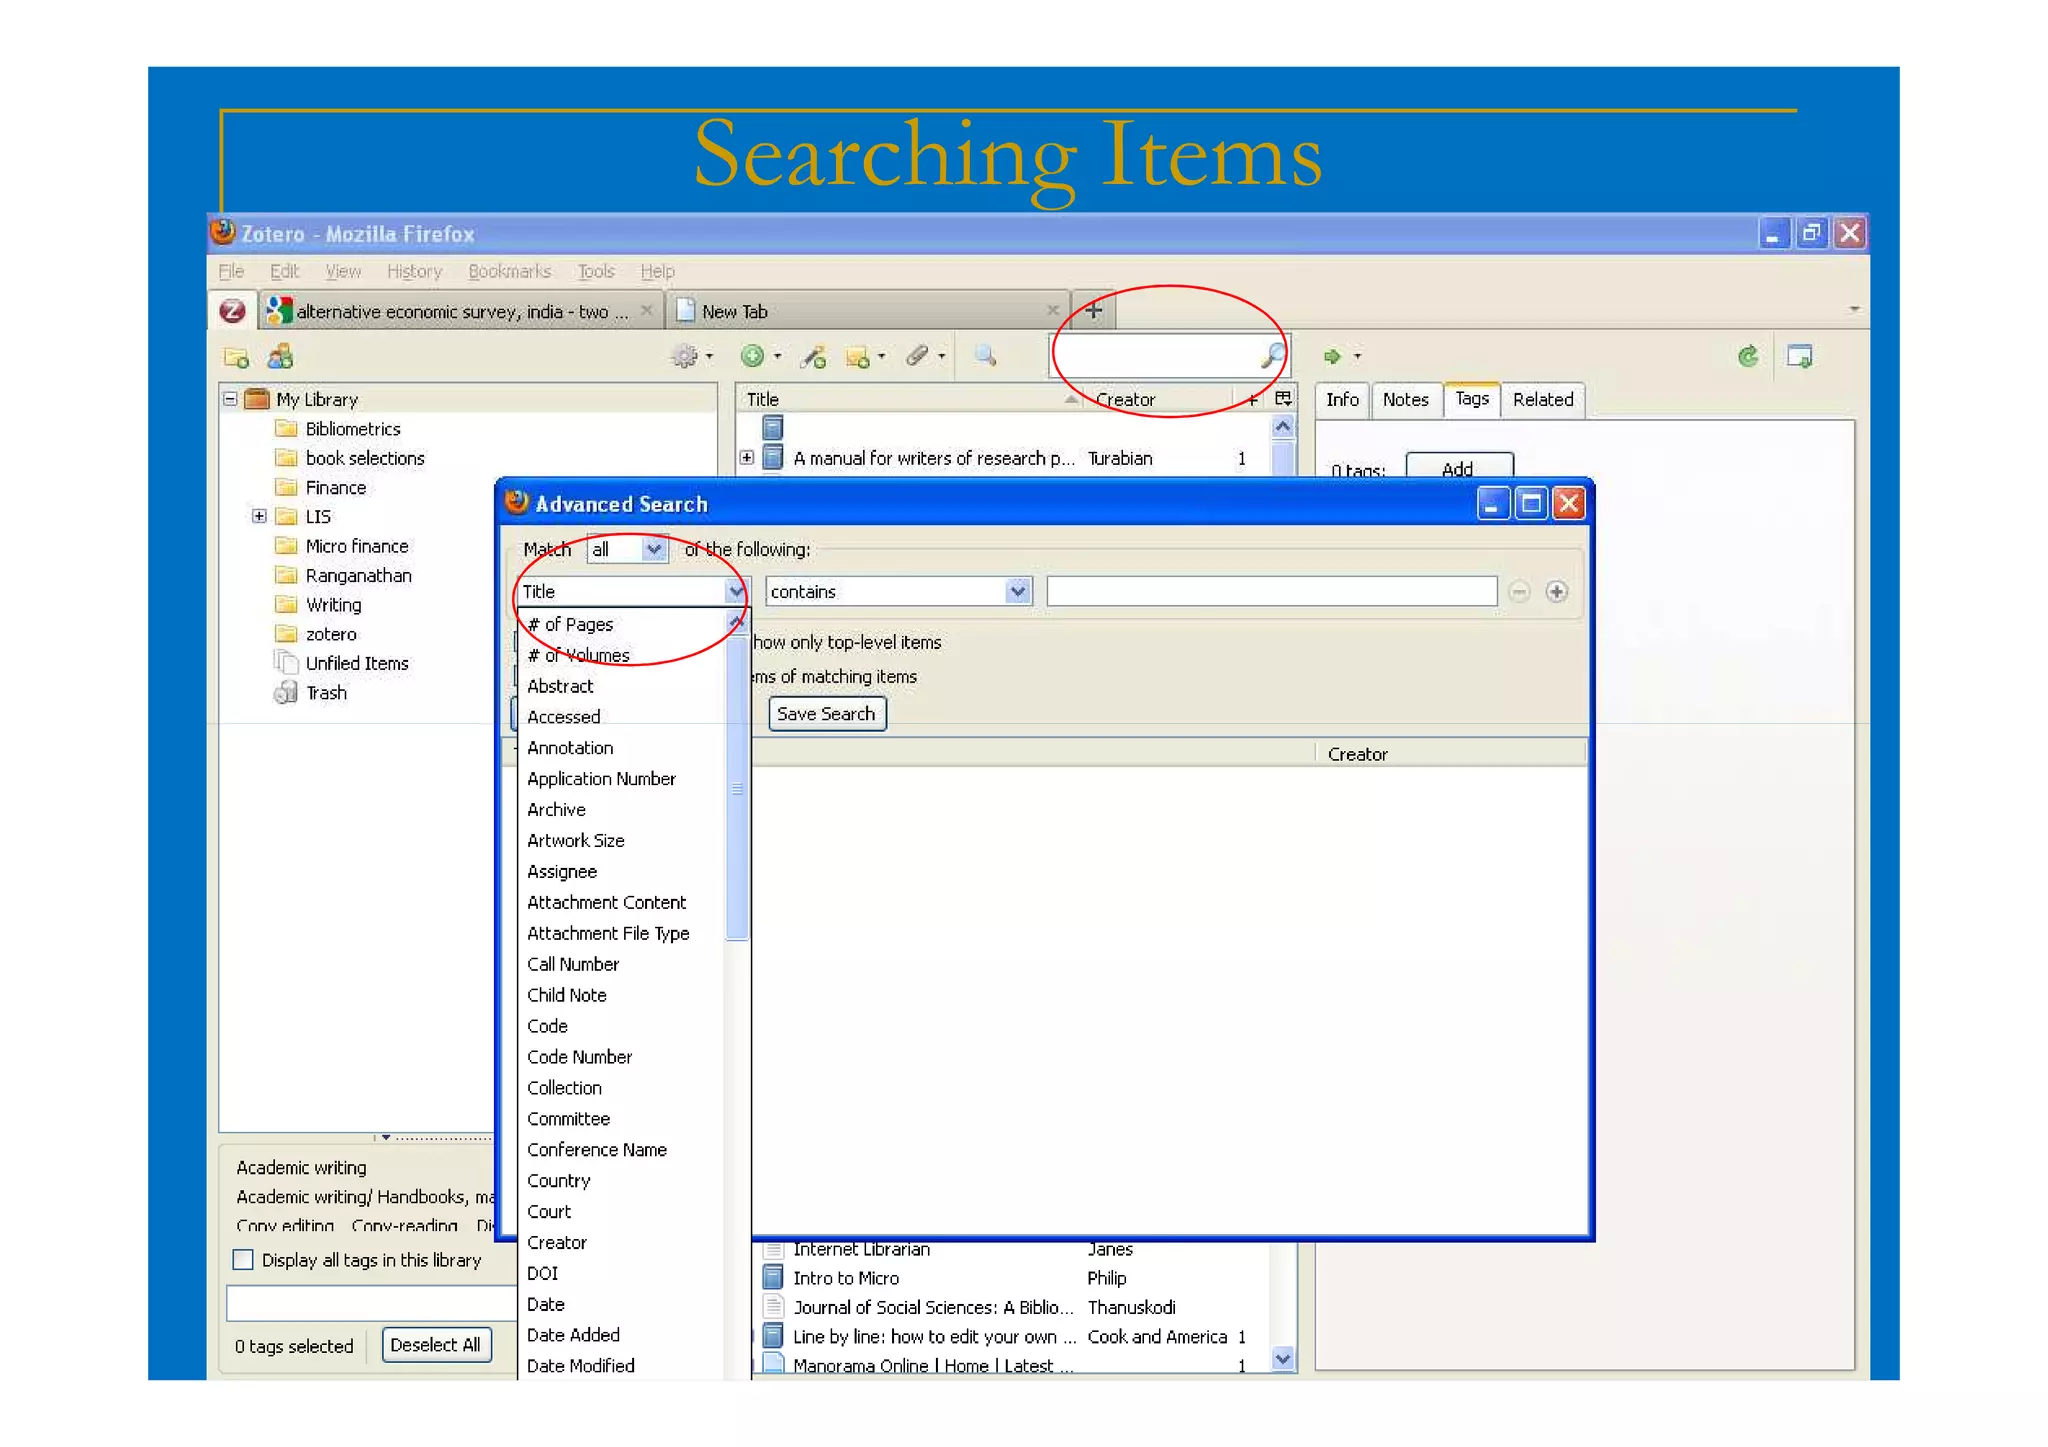Image resolution: width=2048 pixels, height=1447 pixels.
Task: Expand the LIS collection
Action: pos(259,516)
